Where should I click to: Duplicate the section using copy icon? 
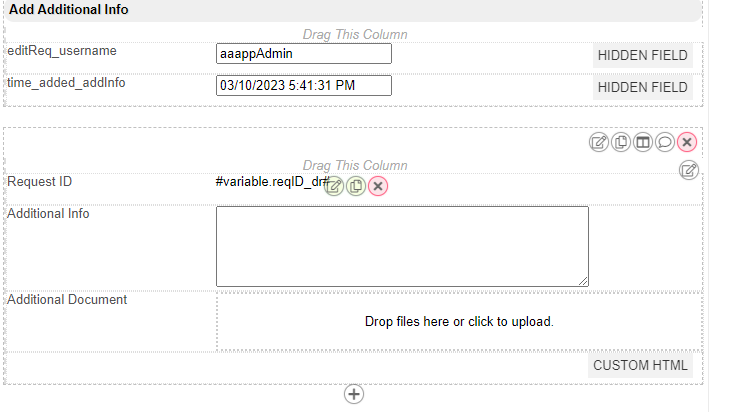pos(621,142)
